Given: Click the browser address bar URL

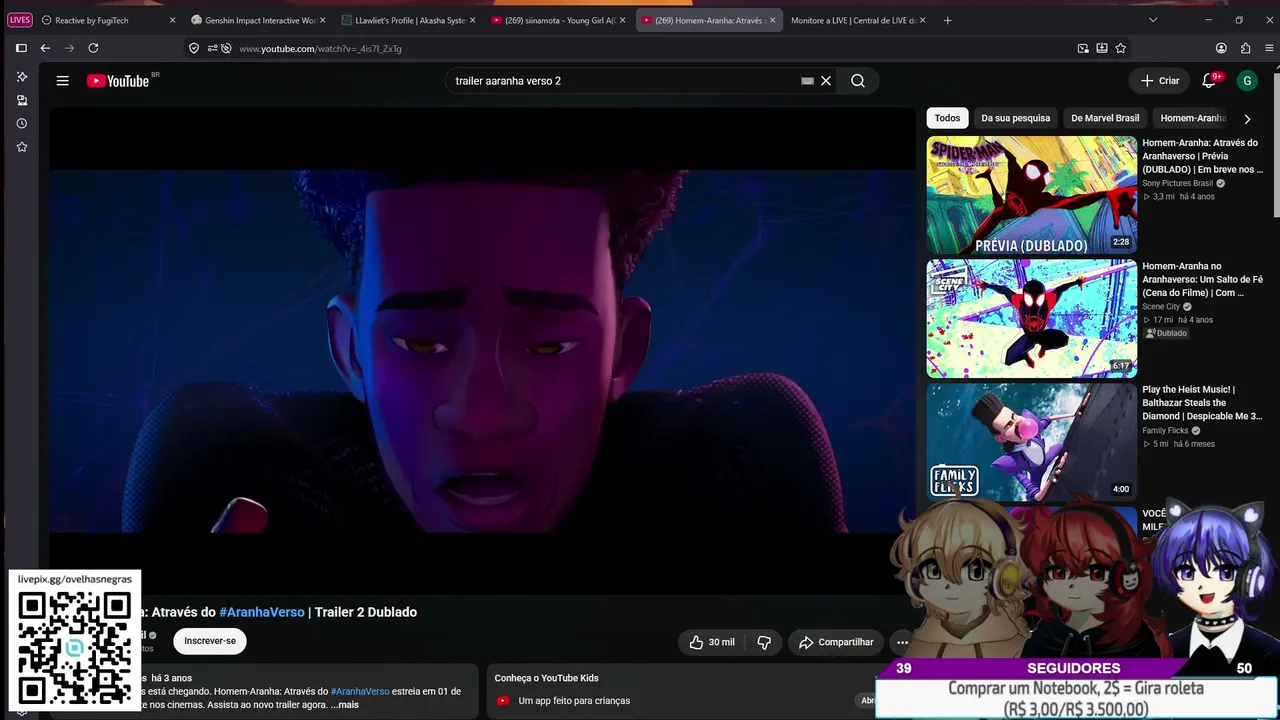Looking at the screenshot, I should 320,48.
